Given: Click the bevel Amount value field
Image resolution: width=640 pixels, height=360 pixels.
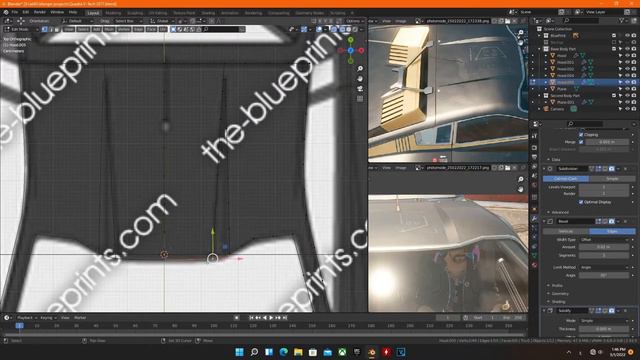Looking at the screenshot, I should click(x=604, y=247).
